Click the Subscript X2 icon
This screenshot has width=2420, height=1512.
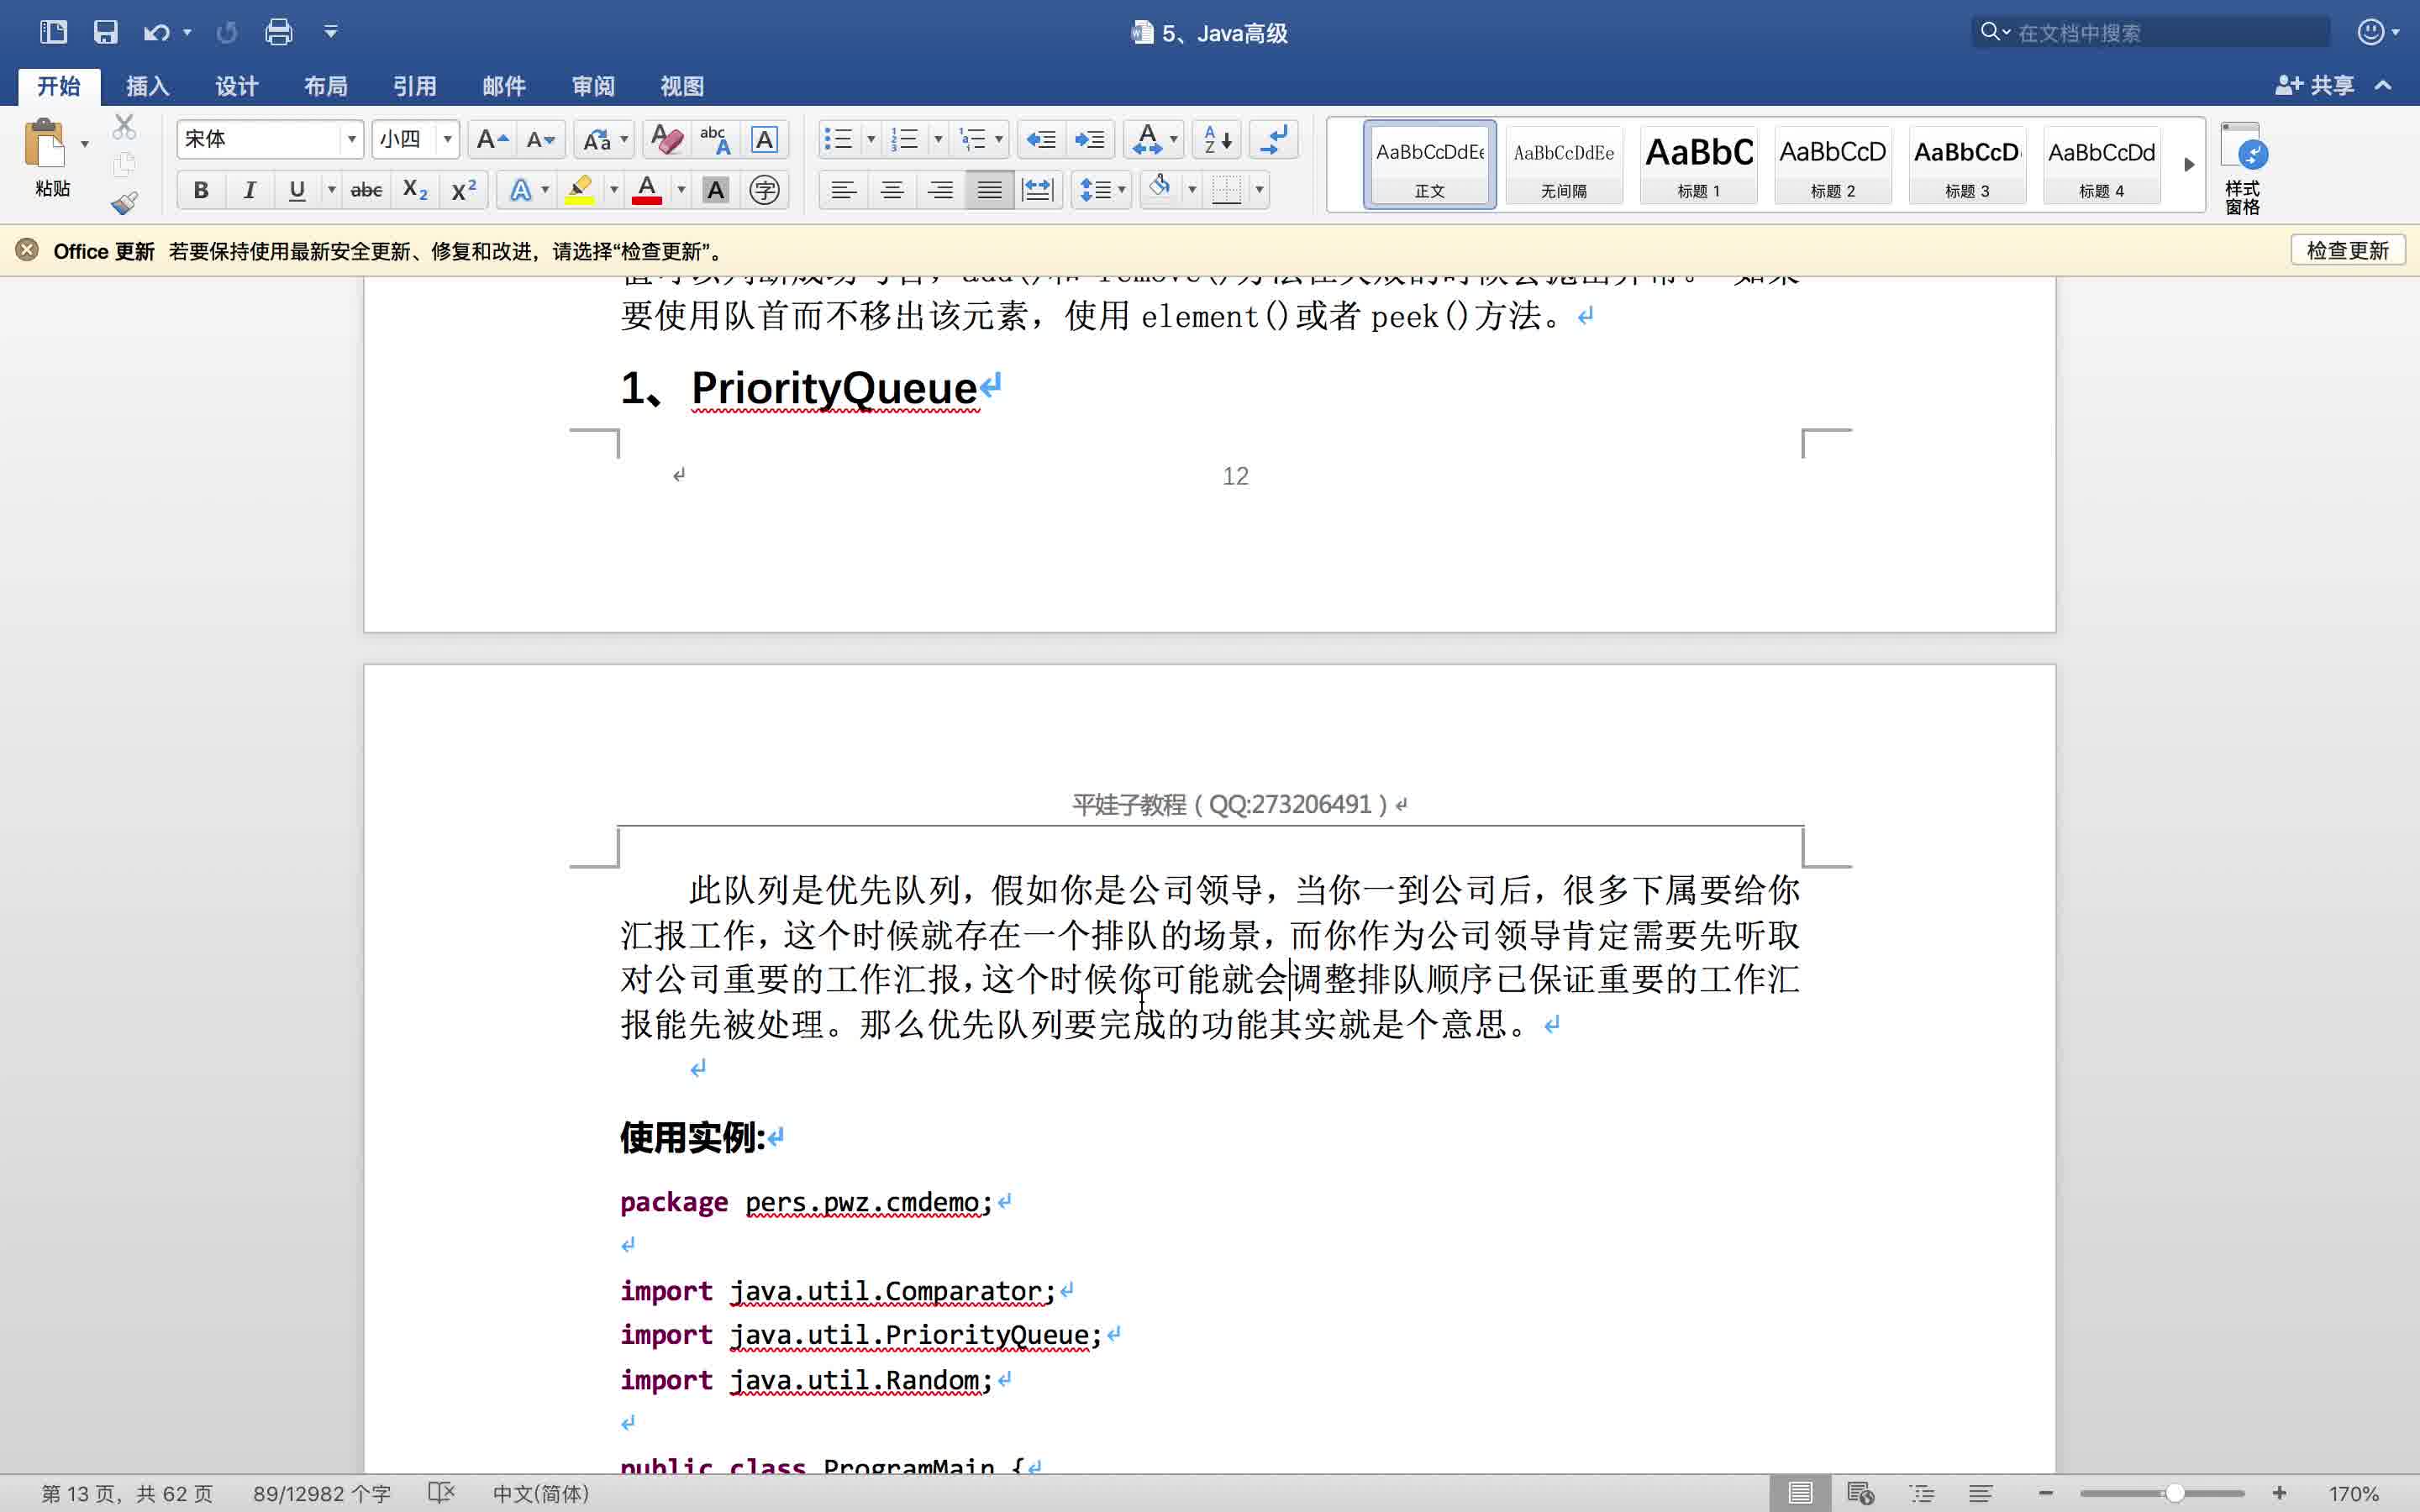[415, 190]
